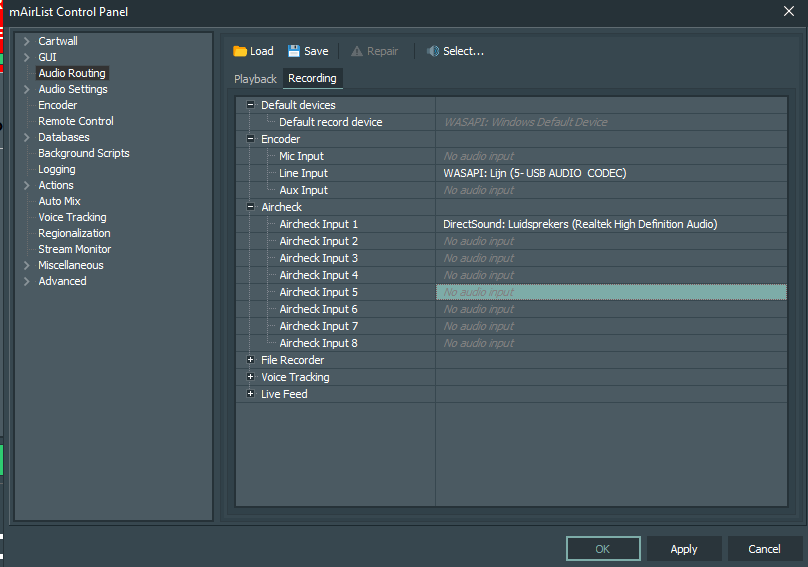Expand the Databases chevron in sidebar
This screenshot has width=808, height=567.
tap(27, 137)
